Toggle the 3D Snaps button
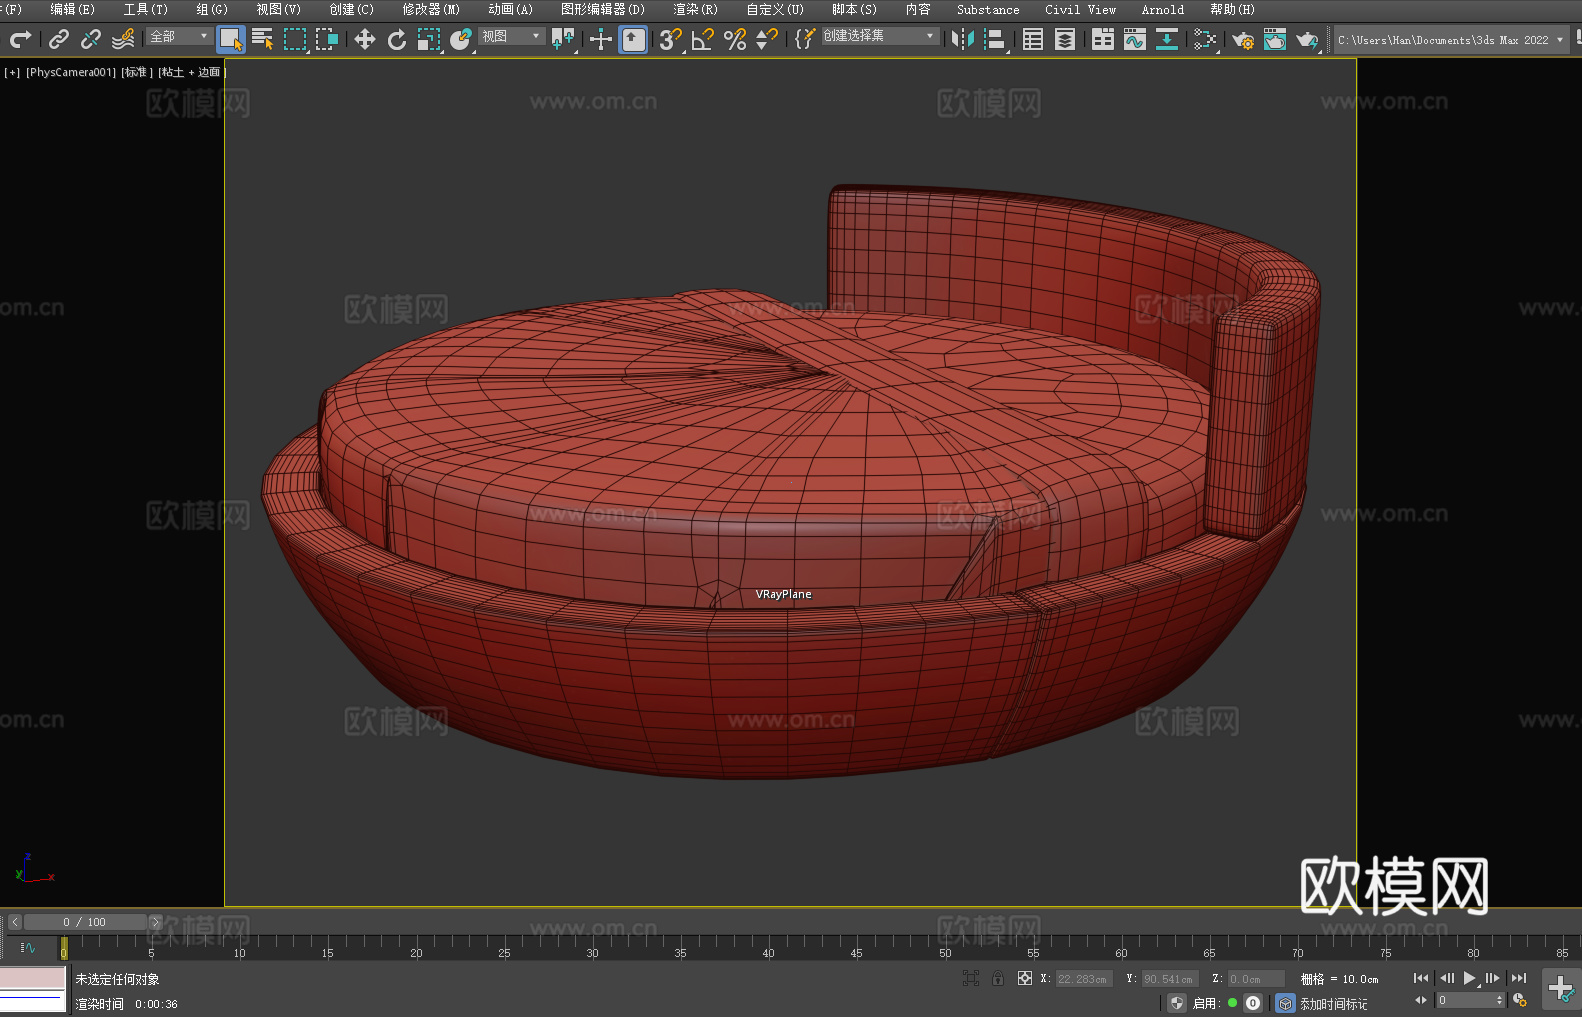 point(670,39)
